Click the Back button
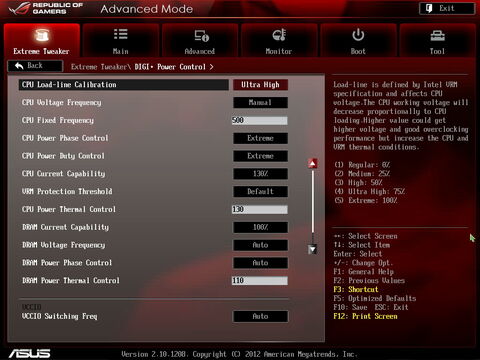Screen dimensions: 480x360 pyautogui.click(x=35, y=66)
